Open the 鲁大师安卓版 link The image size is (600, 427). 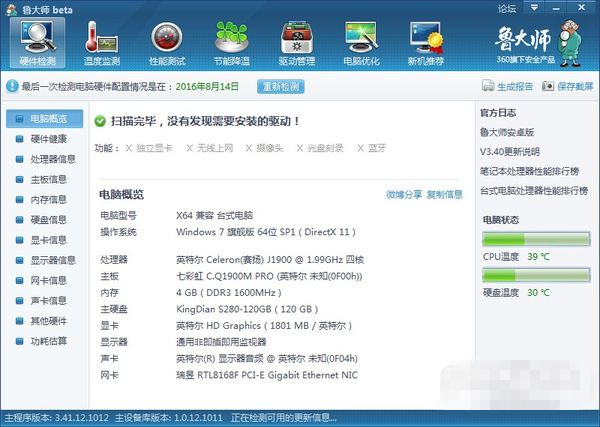coord(507,132)
